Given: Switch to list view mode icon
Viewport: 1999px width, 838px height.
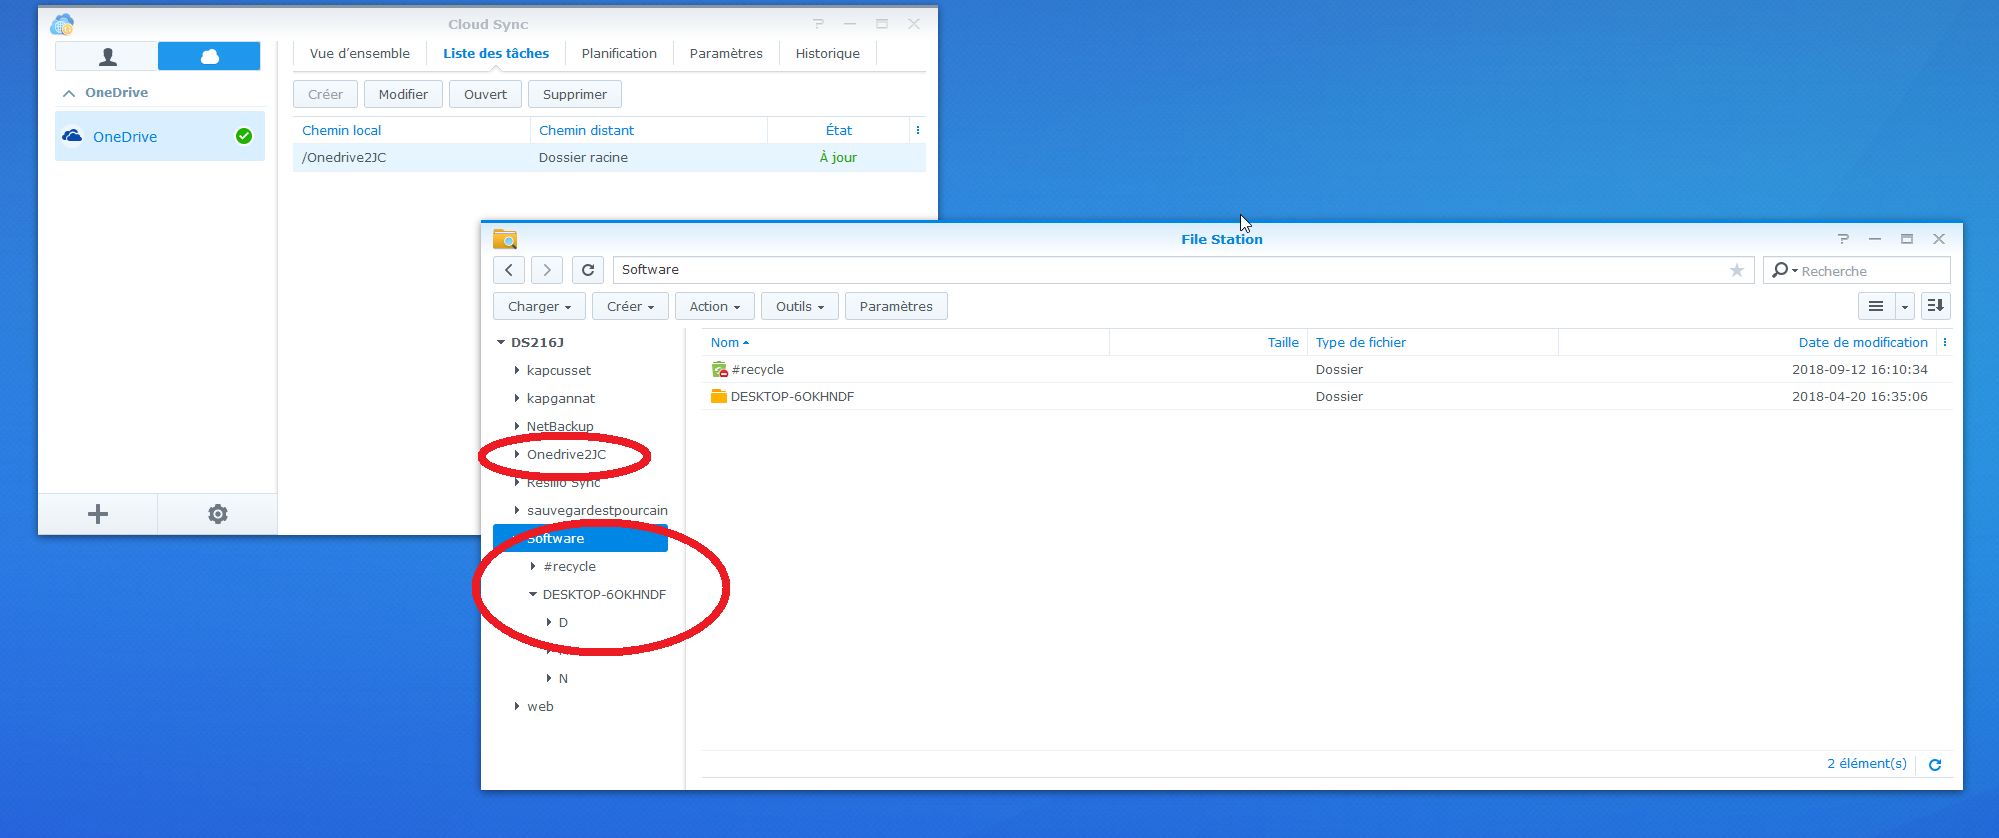Looking at the screenshot, I should point(1876,306).
